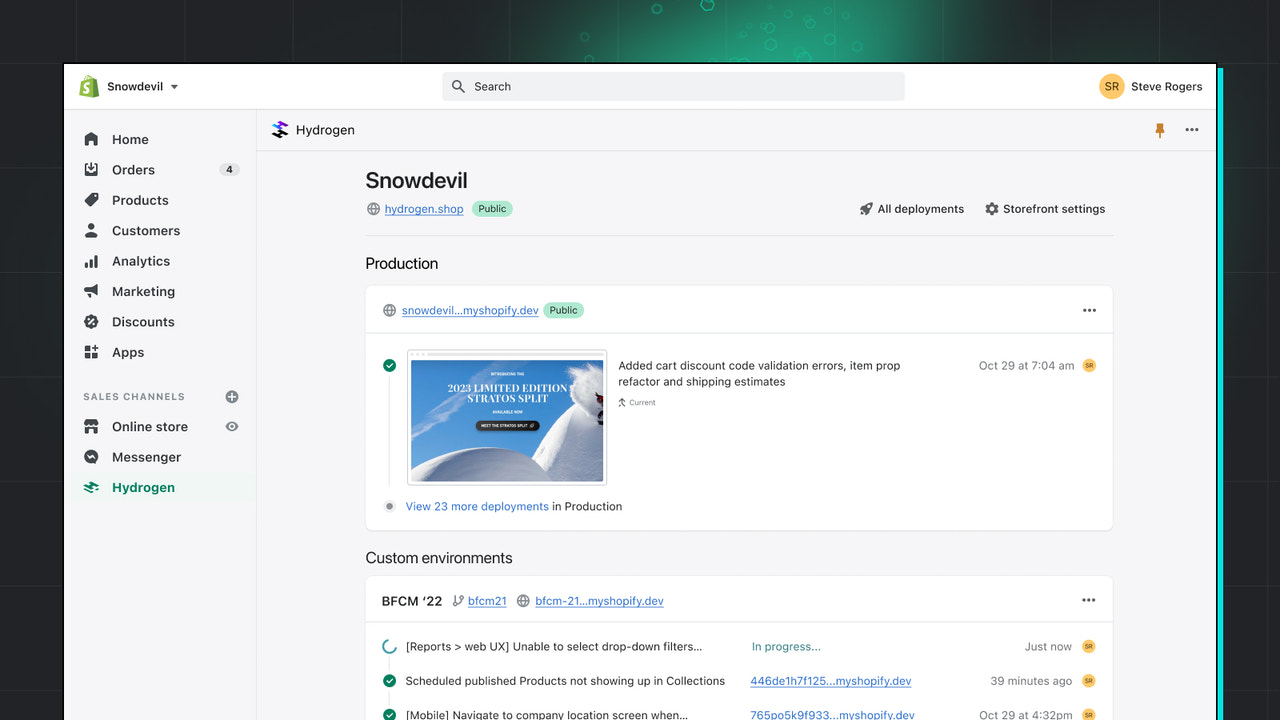Add a new sales channel
The width and height of the screenshot is (1280, 720).
231,396
